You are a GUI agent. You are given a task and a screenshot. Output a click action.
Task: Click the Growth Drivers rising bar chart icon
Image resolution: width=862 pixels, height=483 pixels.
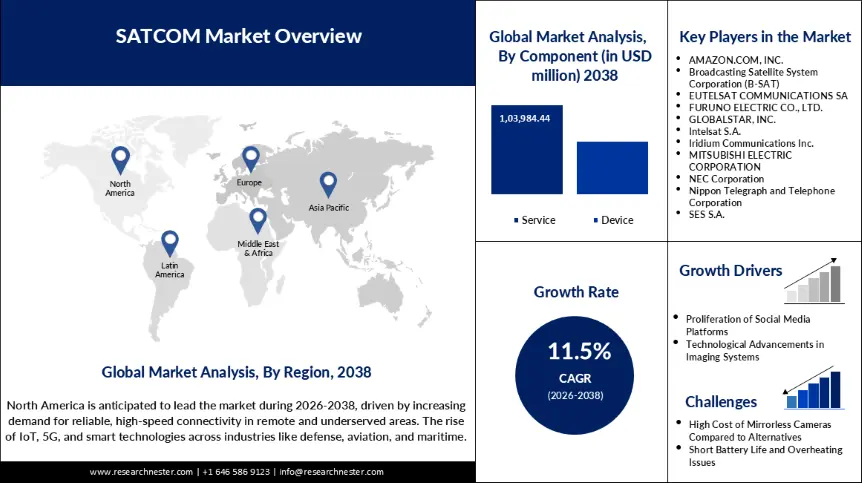(814, 281)
